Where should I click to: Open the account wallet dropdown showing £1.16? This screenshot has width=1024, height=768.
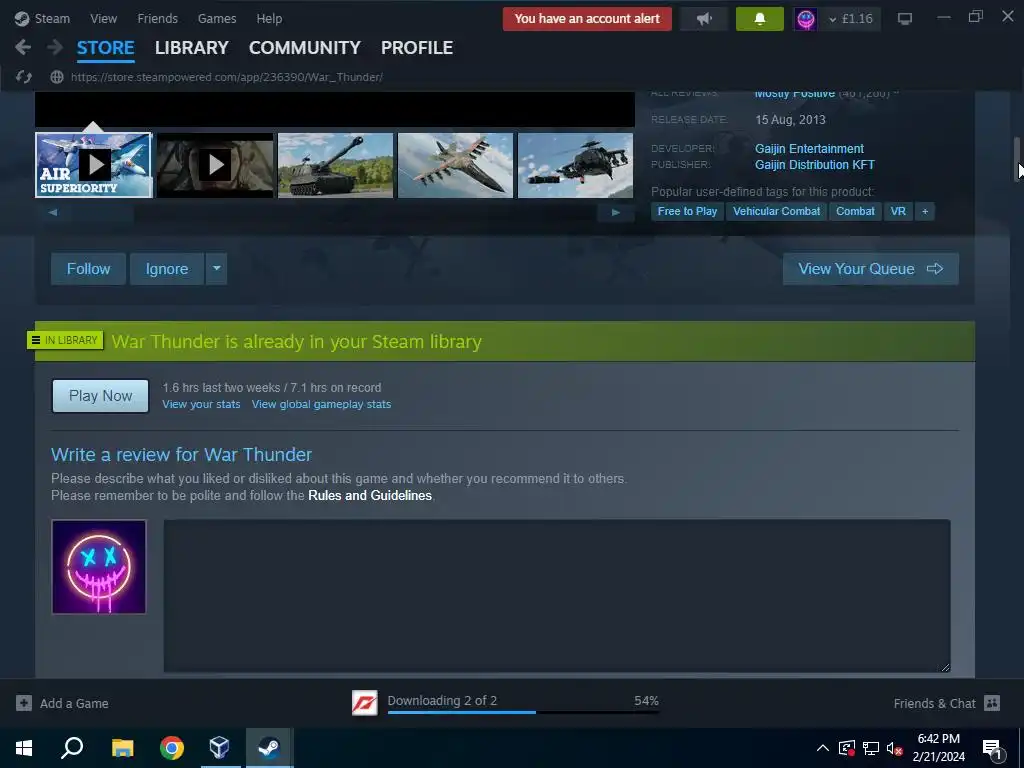coord(851,18)
